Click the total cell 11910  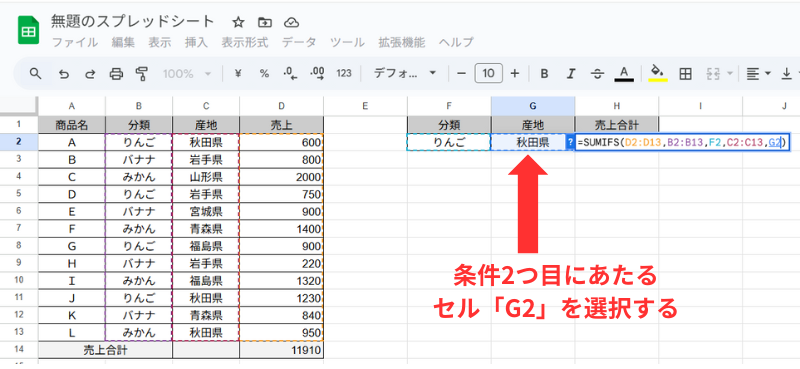click(x=282, y=351)
